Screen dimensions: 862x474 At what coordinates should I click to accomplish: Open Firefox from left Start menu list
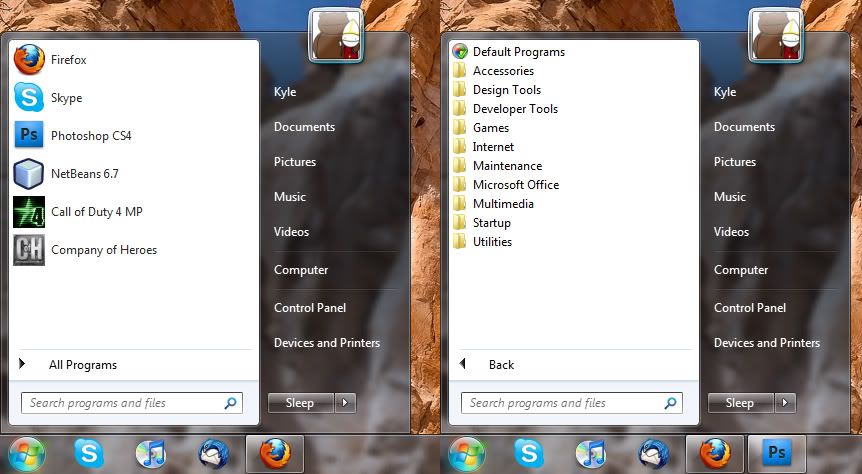134,59
